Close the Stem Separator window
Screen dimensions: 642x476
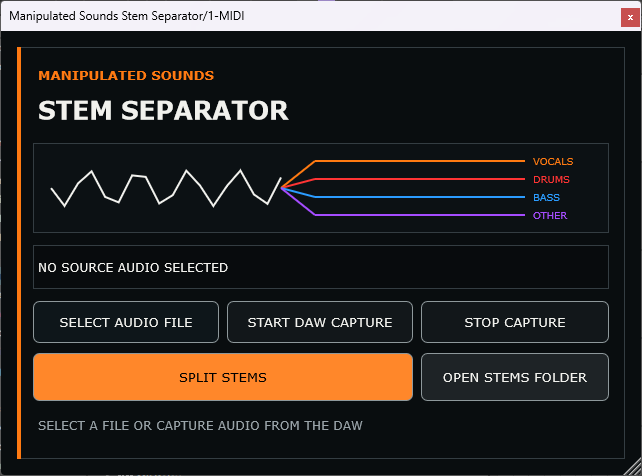pos(630,18)
